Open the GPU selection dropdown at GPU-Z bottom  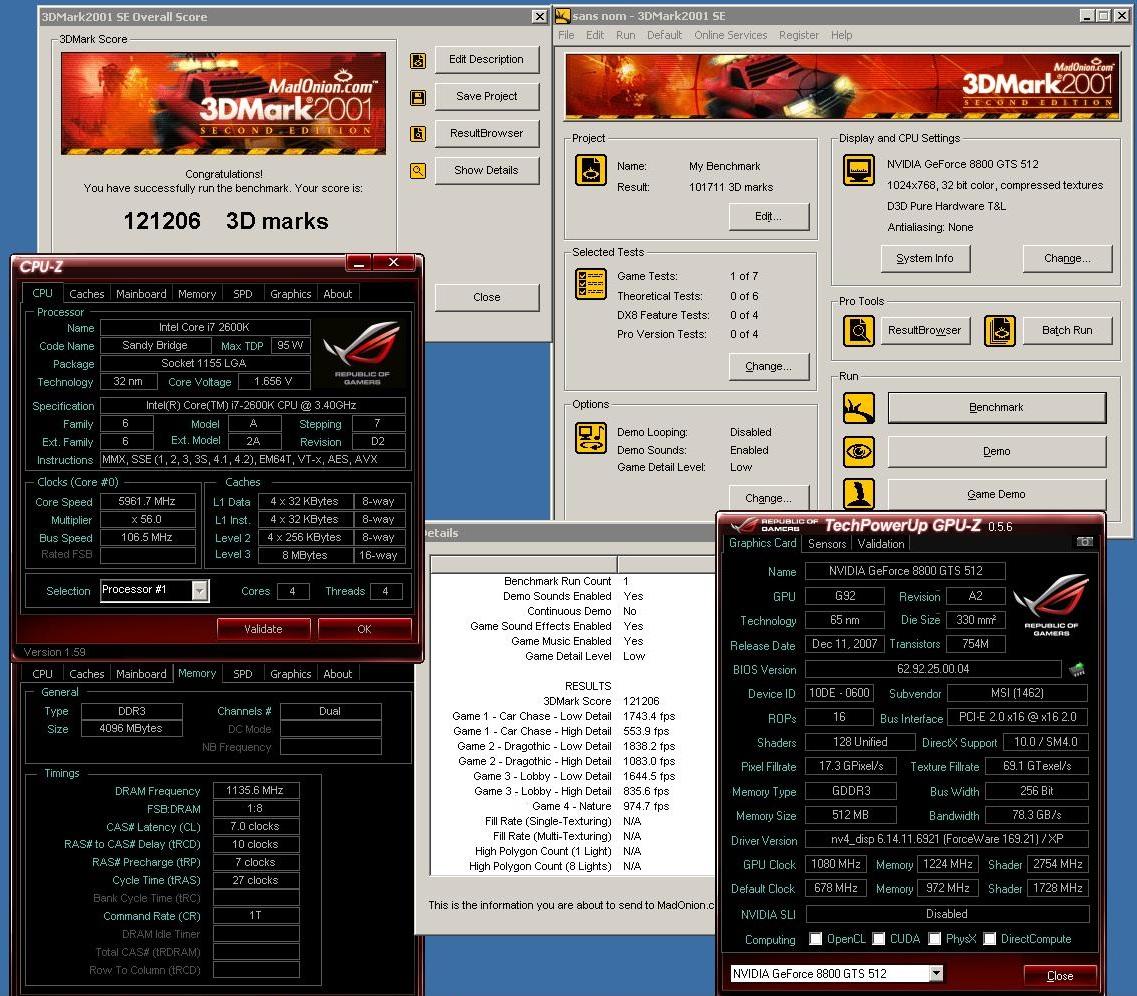pyautogui.click(x=936, y=974)
